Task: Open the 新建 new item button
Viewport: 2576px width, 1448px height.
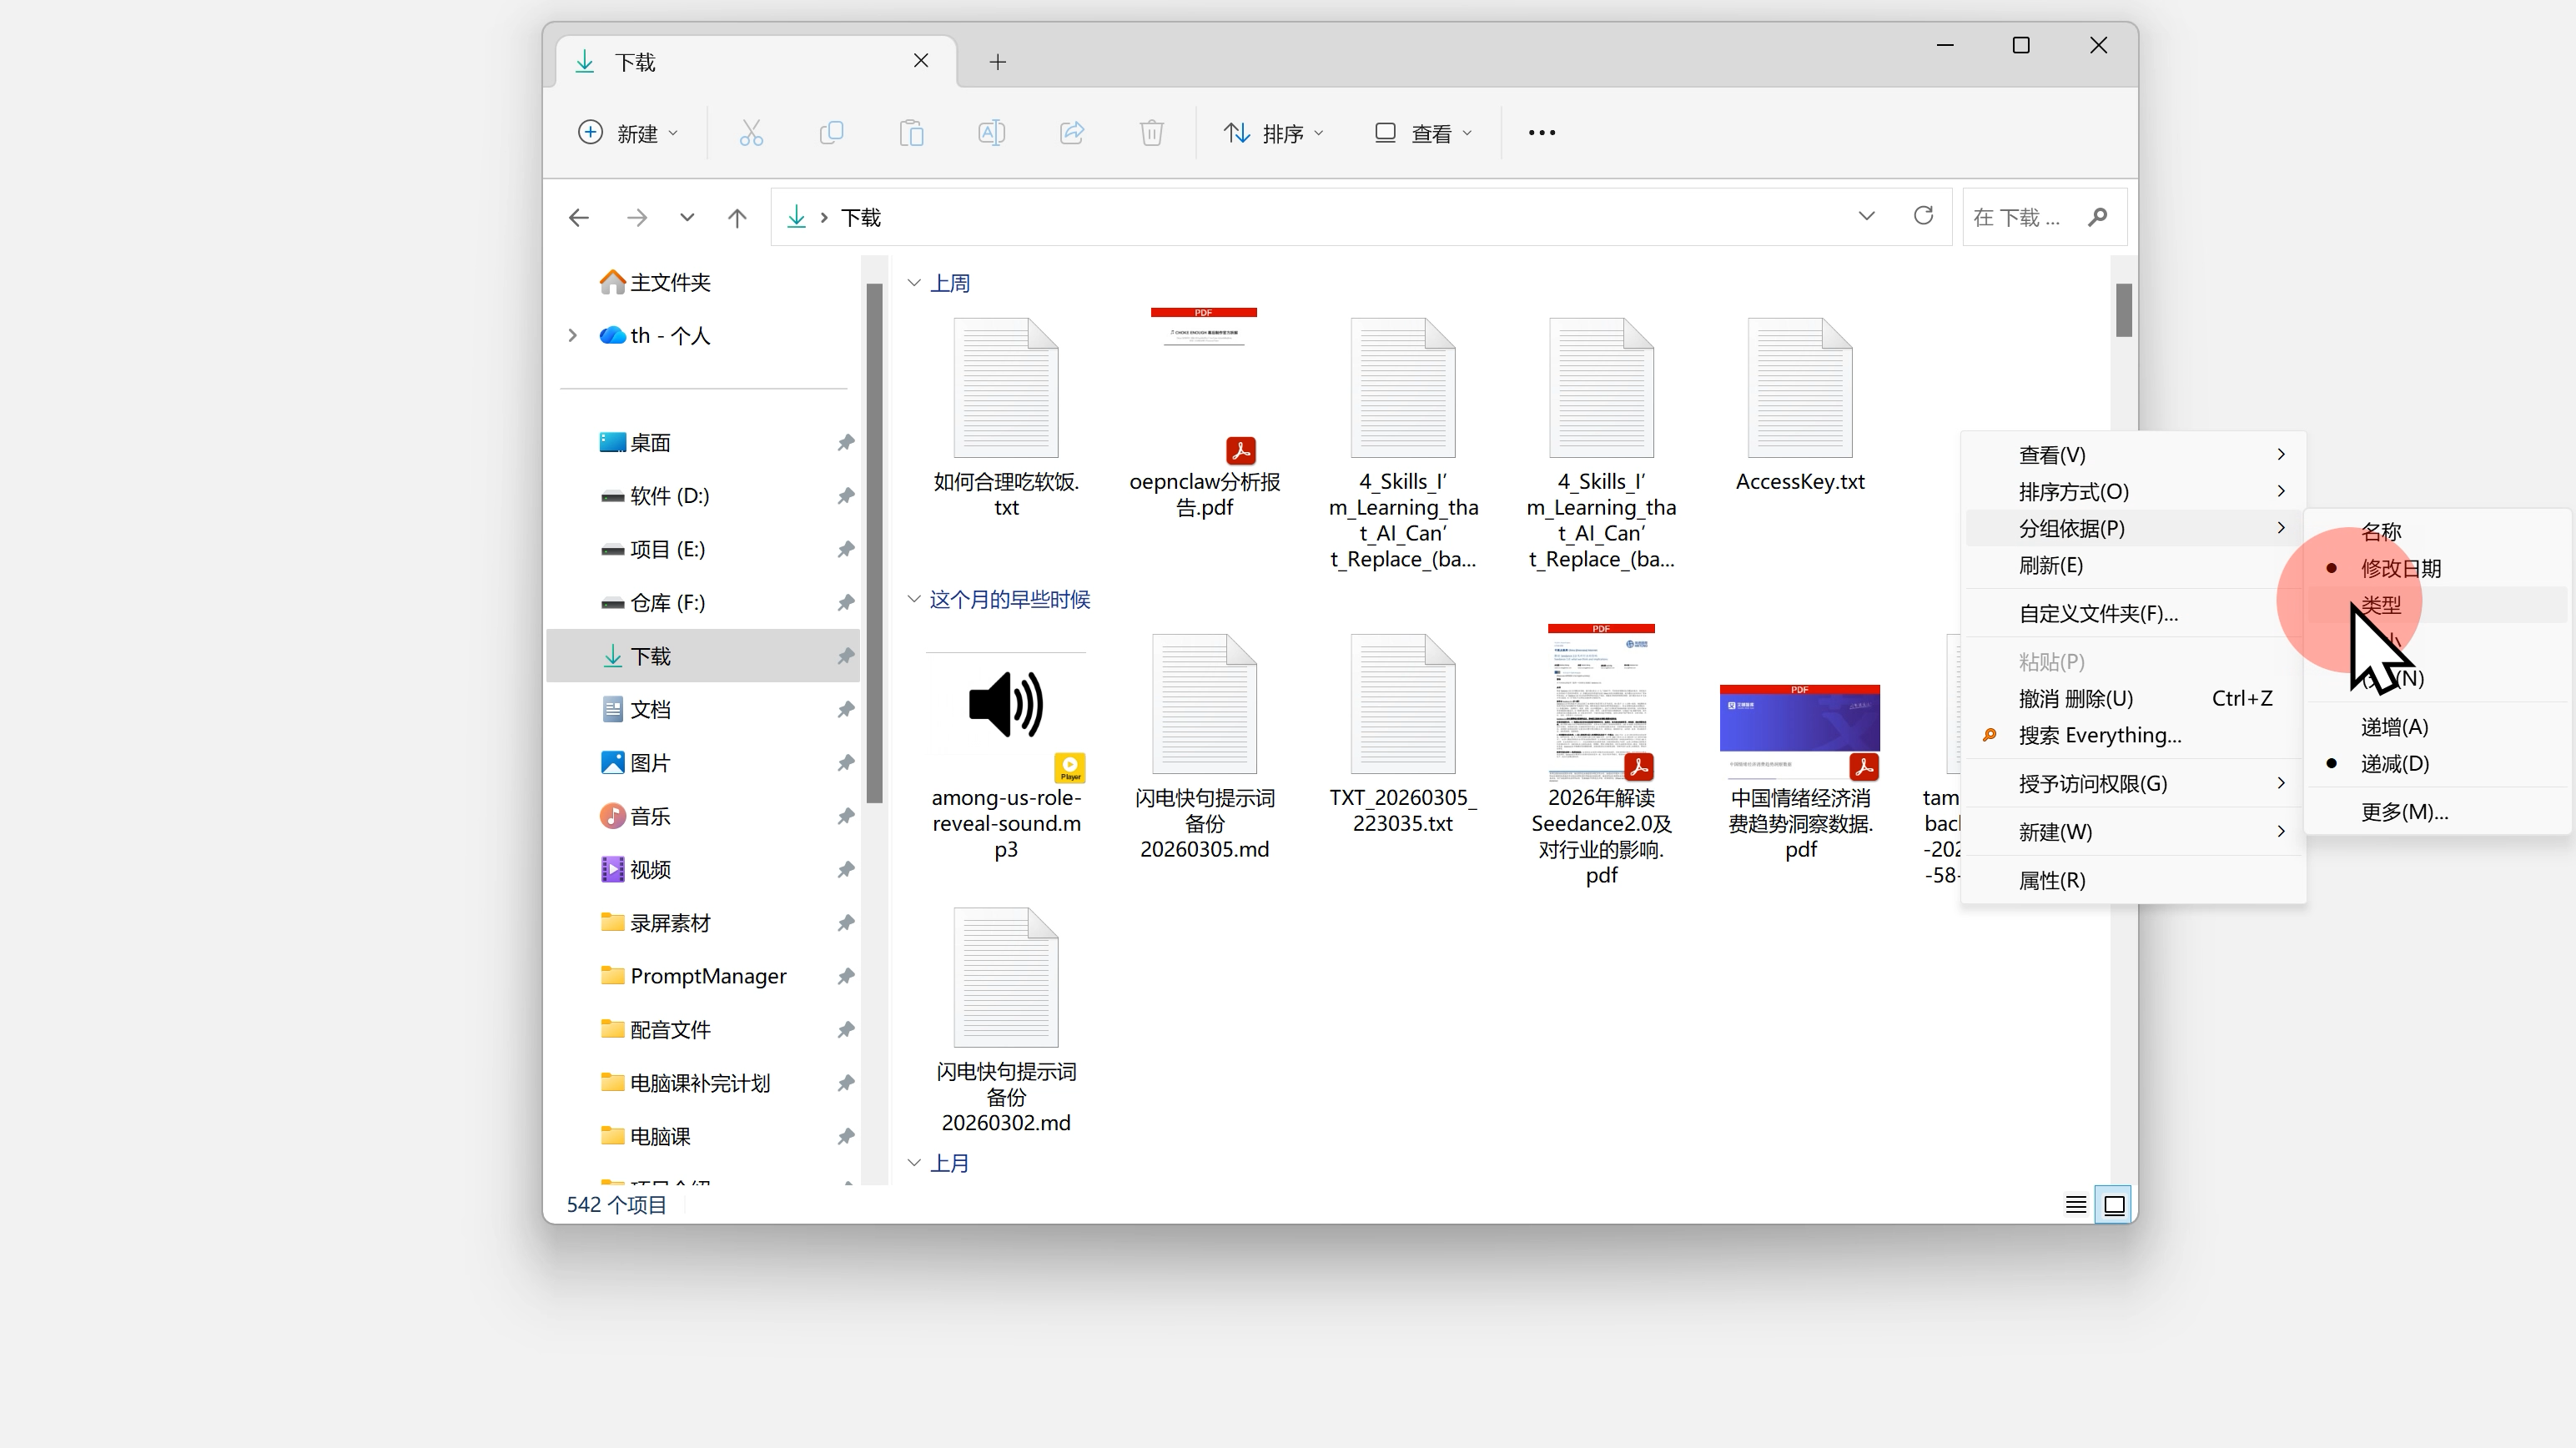Action: [x=629, y=133]
